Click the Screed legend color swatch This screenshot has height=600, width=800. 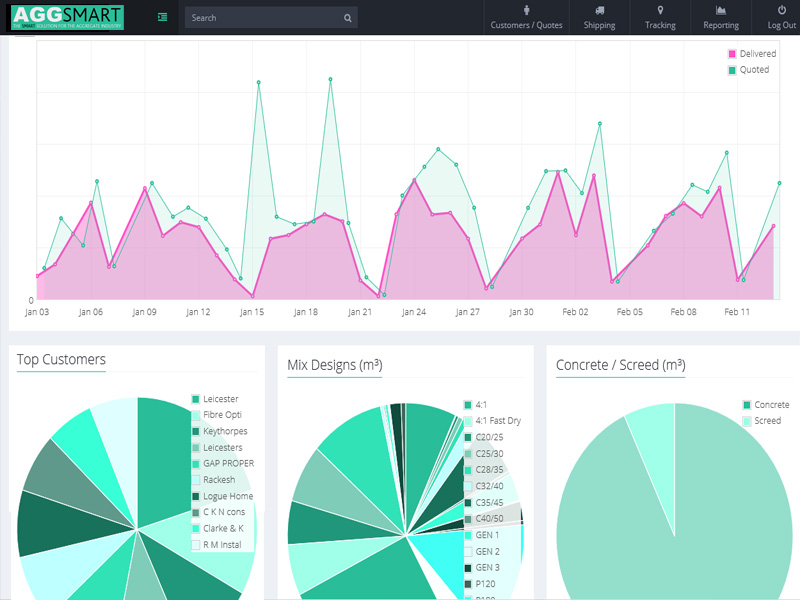(747, 421)
